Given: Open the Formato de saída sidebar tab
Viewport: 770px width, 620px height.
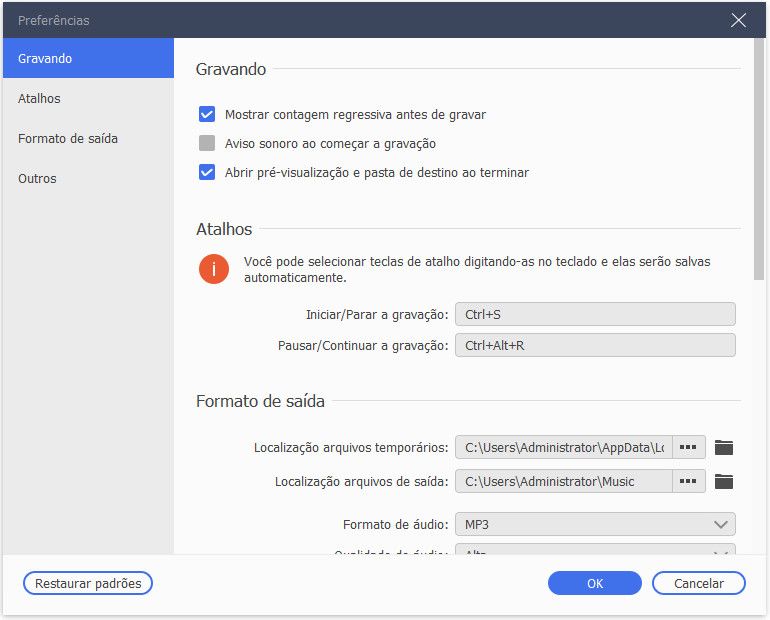Looking at the screenshot, I should coord(88,138).
